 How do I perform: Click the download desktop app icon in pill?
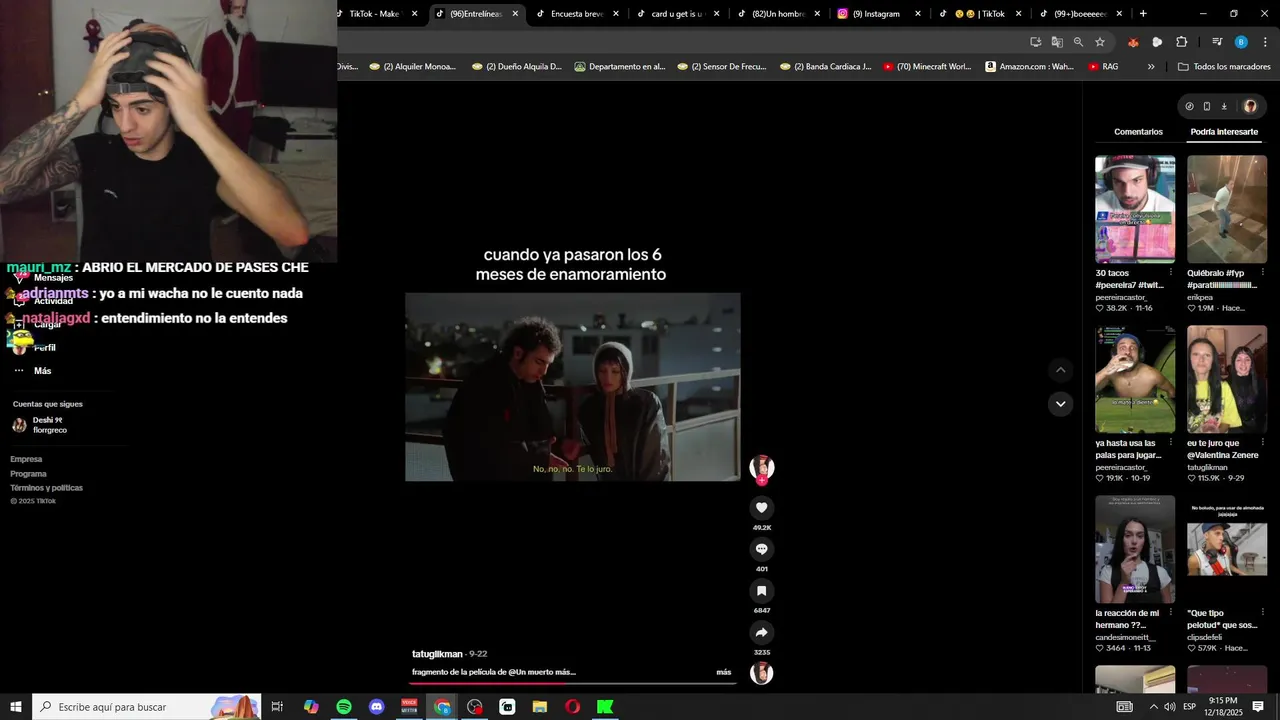click(1224, 106)
